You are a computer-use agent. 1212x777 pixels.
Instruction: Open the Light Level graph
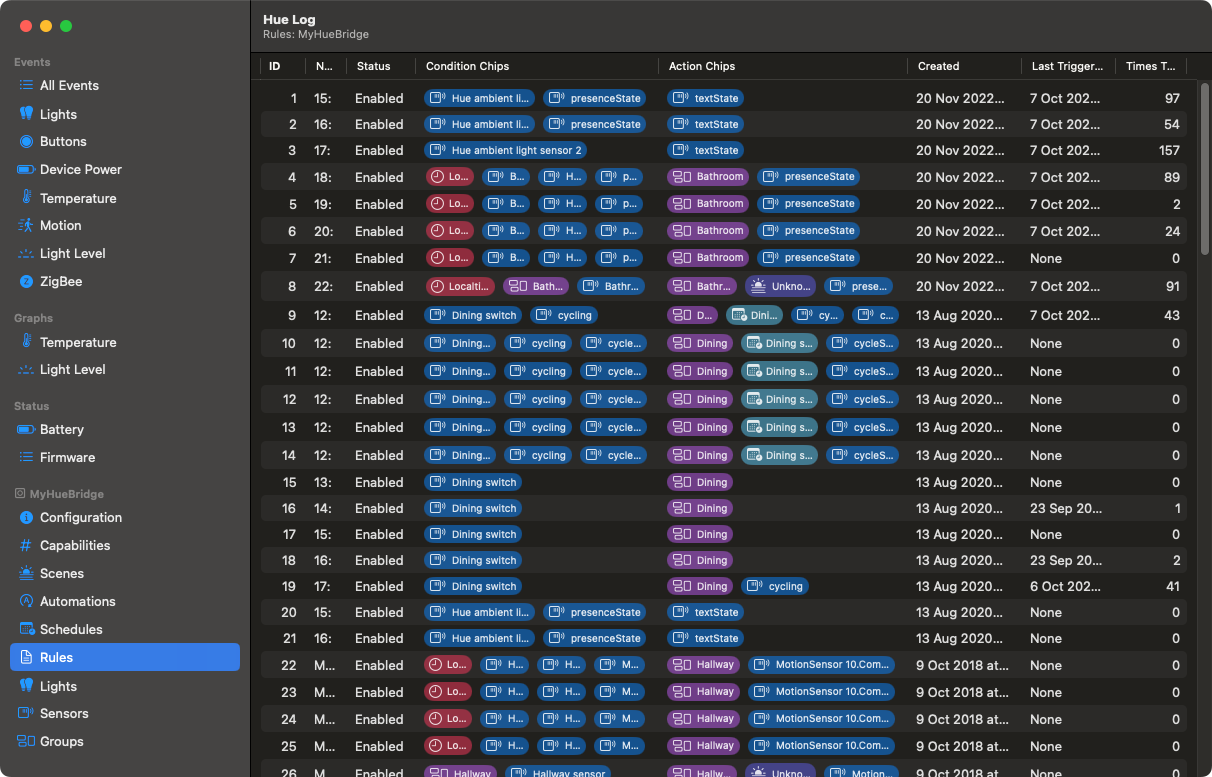point(73,370)
